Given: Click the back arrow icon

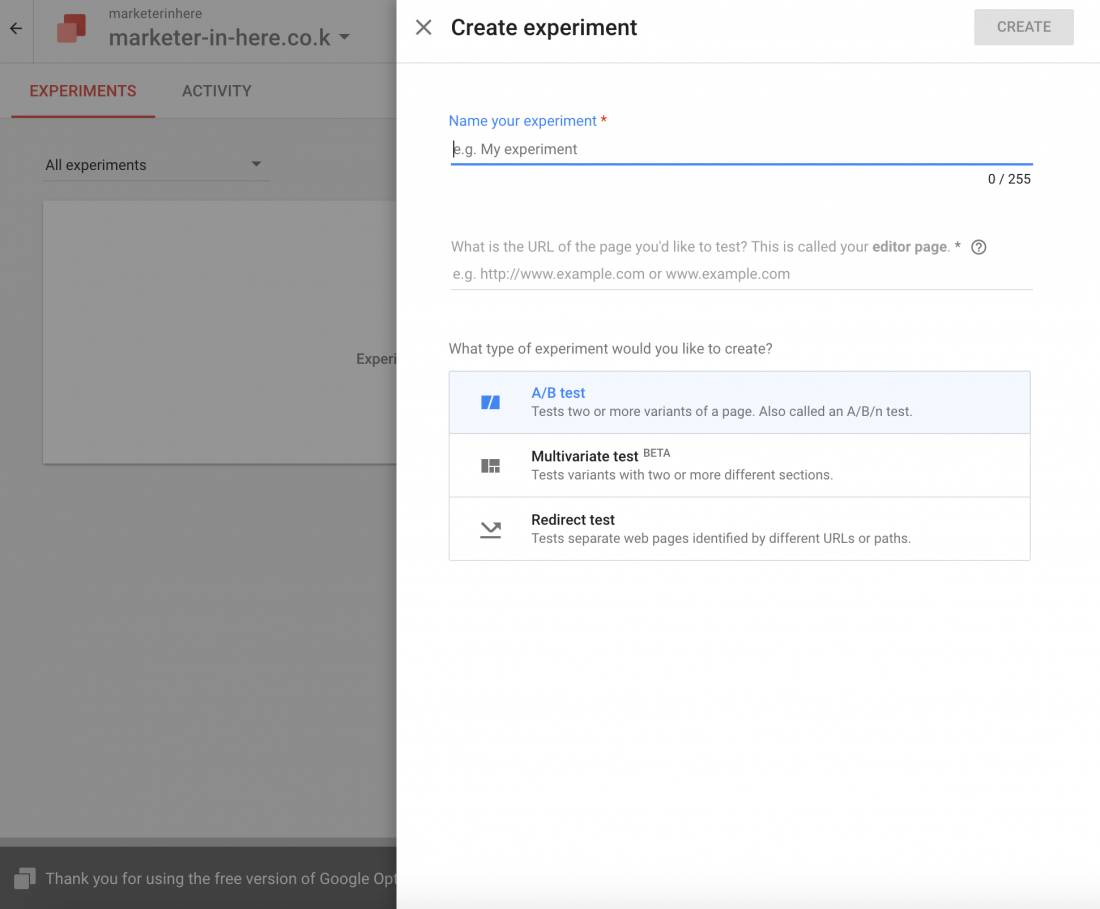Looking at the screenshot, I should click(x=16, y=29).
